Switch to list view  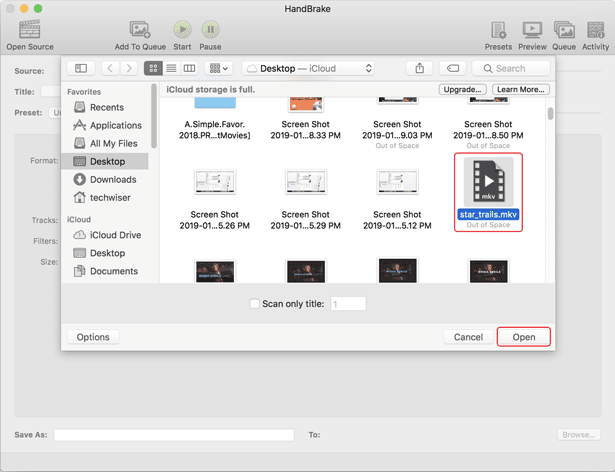pyautogui.click(x=171, y=68)
